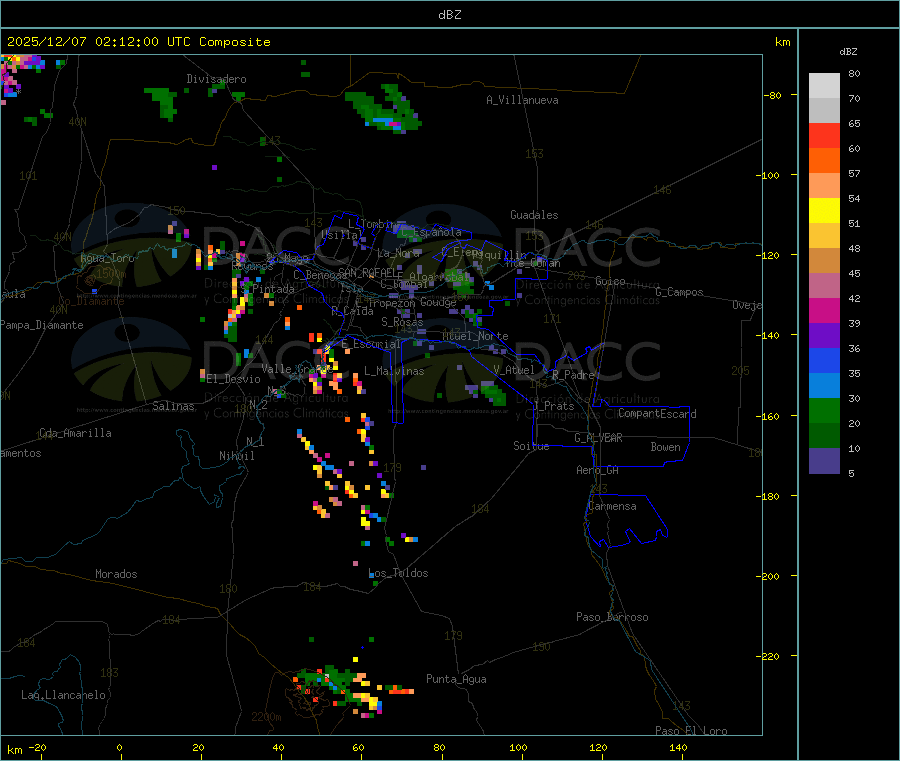The width and height of the screenshot is (900, 761).
Task: Select the amber 51 dBZ legend swatch
Action: [824, 235]
